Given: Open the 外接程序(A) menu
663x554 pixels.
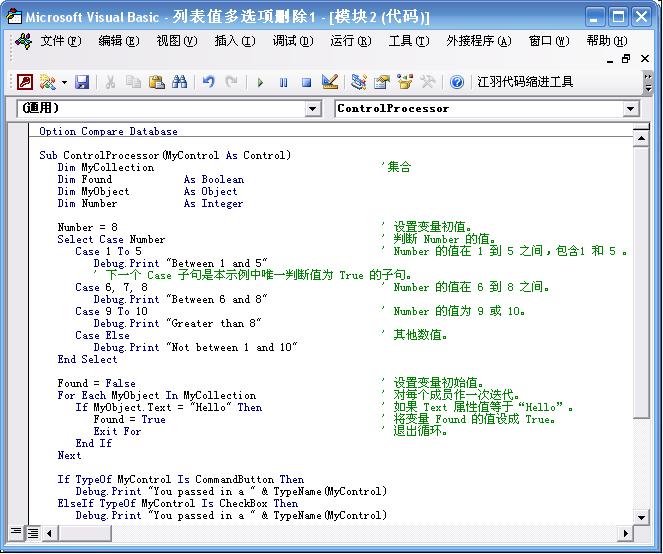Looking at the screenshot, I should (x=479, y=41).
